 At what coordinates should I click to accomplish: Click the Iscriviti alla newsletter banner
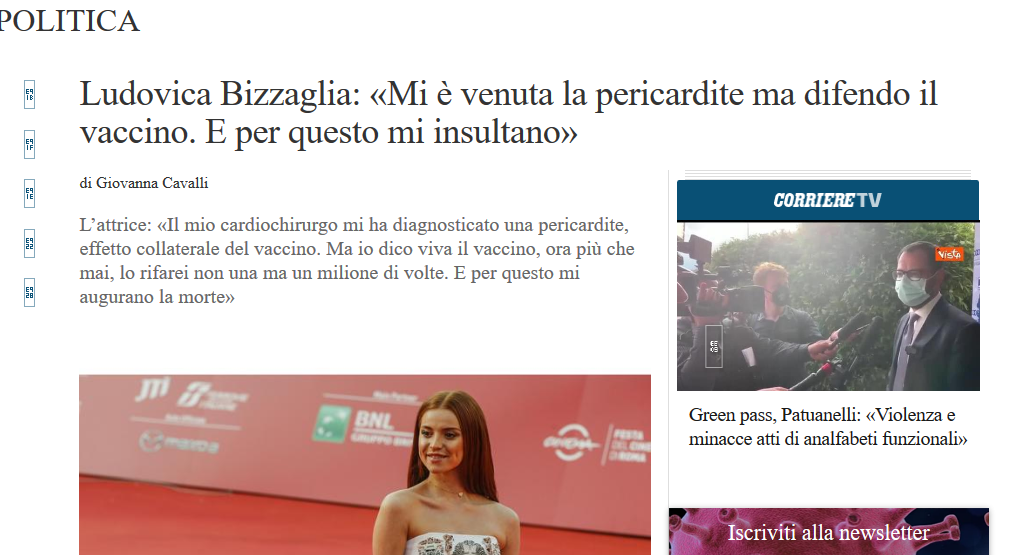click(829, 532)
